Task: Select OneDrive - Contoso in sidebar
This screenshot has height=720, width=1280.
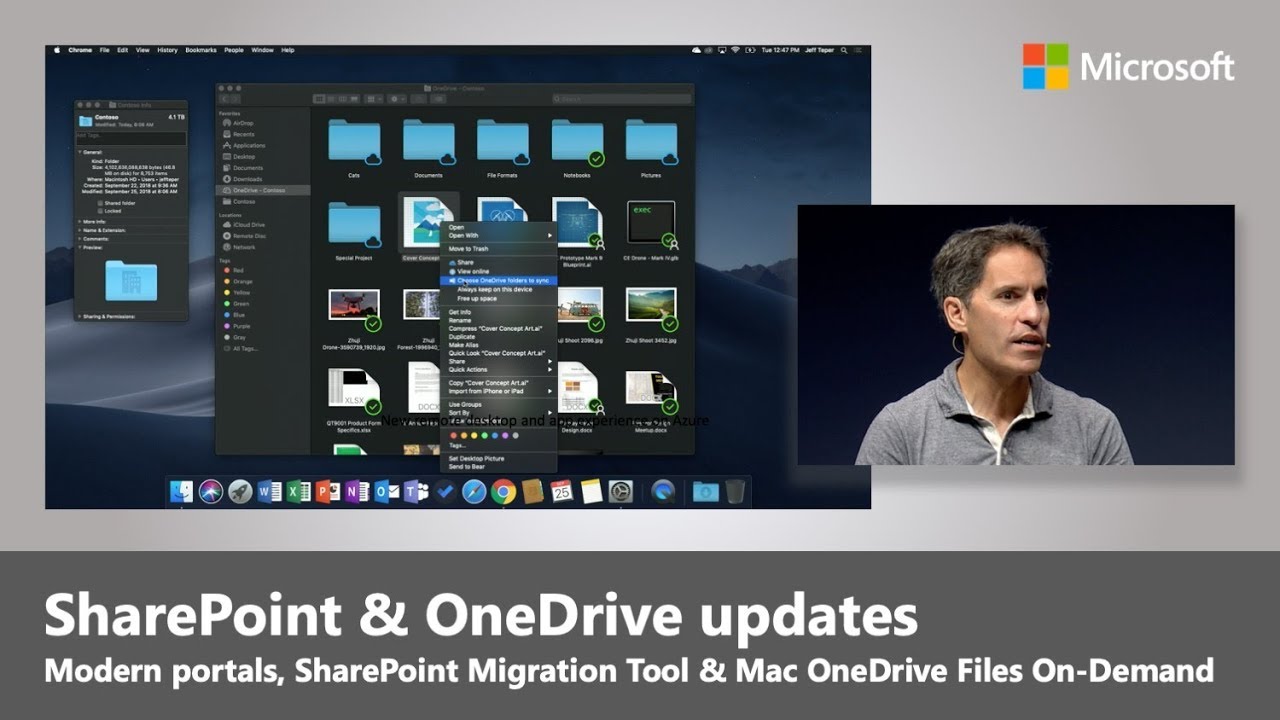Action: click(265, 190)
